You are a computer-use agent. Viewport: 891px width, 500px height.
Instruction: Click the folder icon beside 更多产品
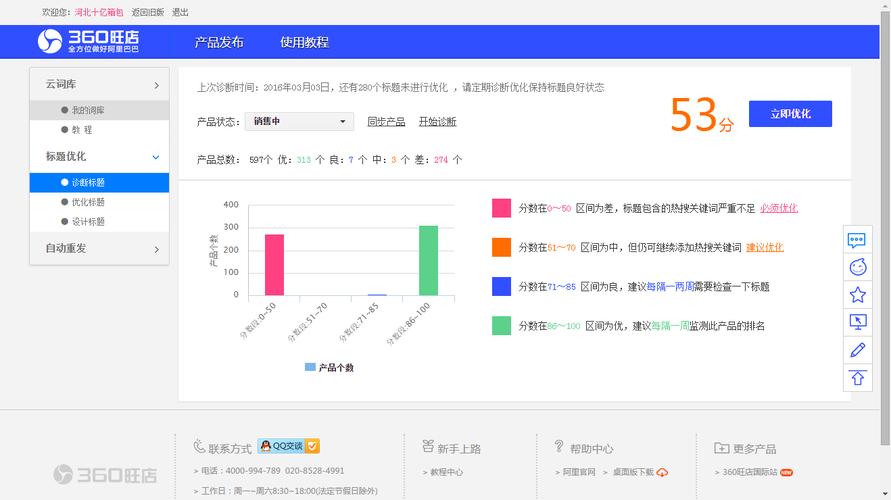click(x=721, y=448)
